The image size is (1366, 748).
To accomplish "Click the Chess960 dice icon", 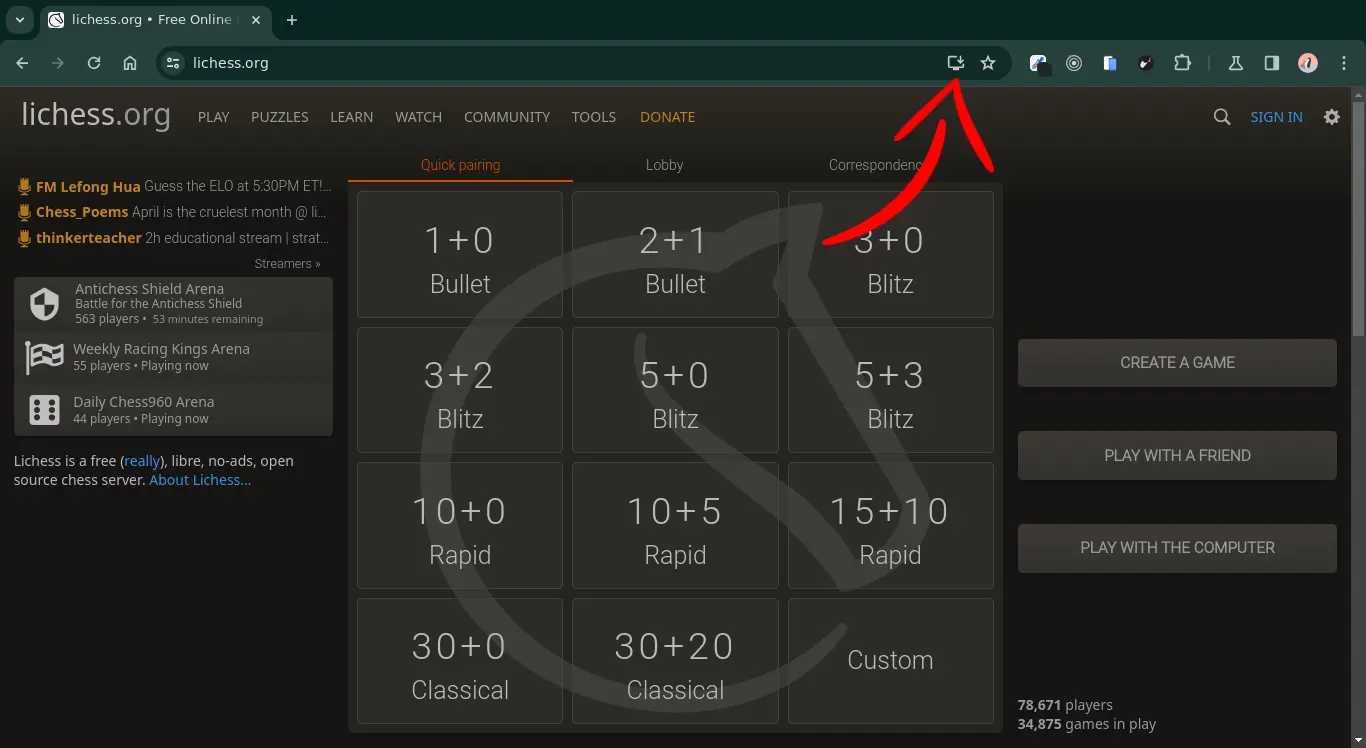I will point(44,410).
